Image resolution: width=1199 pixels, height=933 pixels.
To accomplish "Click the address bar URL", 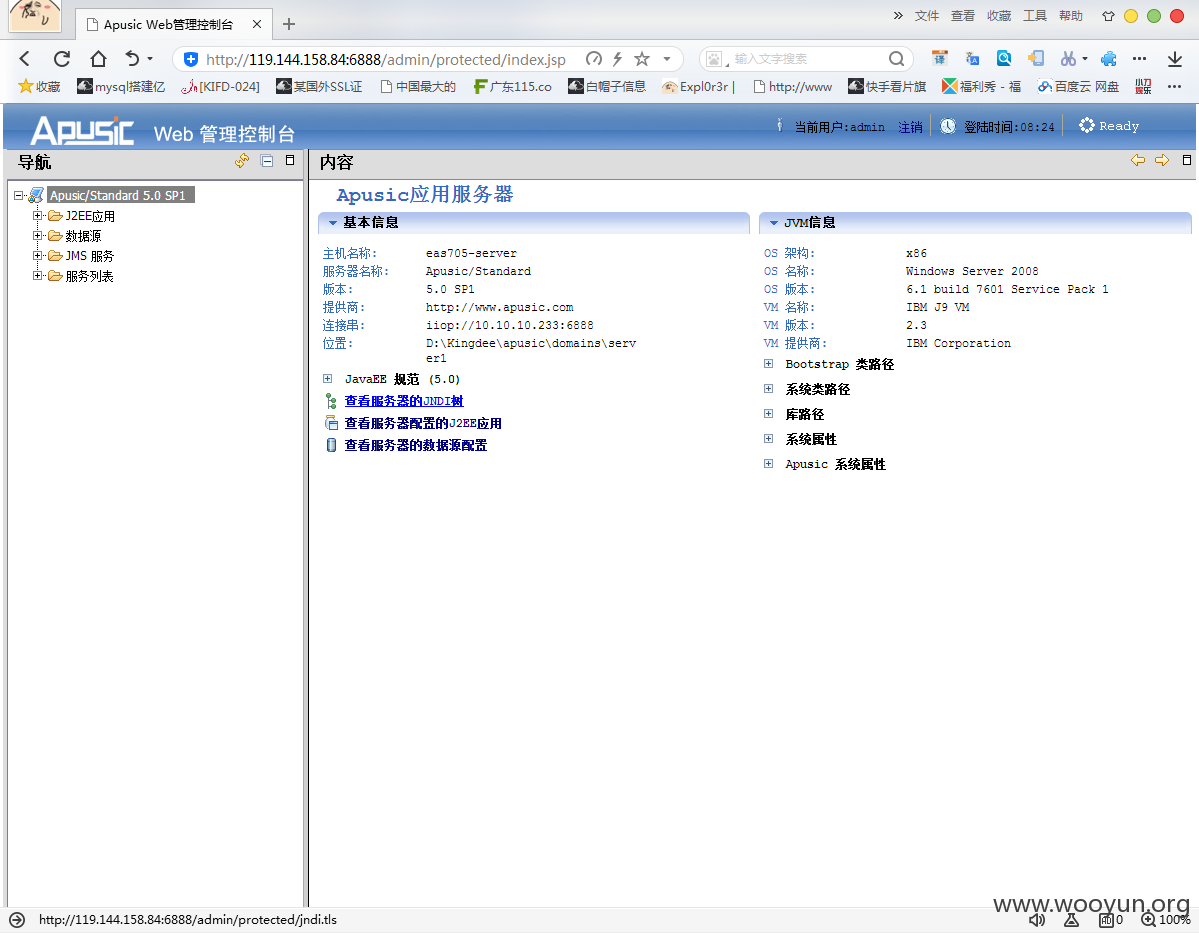I will click(385, 59).
